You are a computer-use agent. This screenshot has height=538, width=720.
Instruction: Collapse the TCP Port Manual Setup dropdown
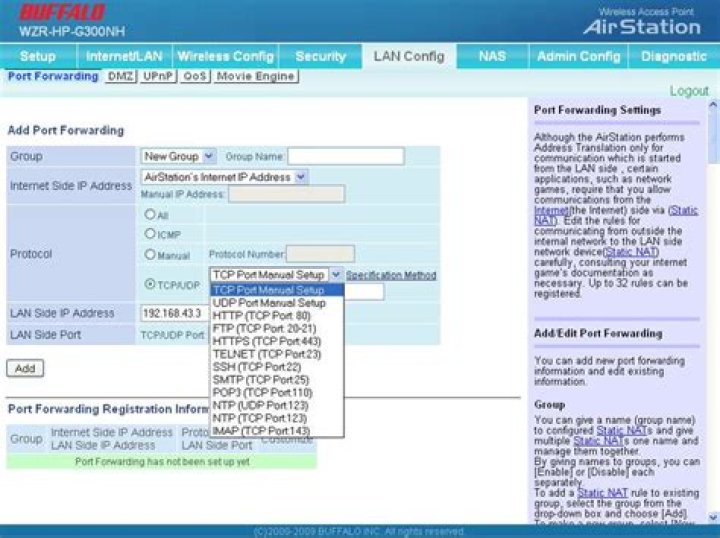335,274
